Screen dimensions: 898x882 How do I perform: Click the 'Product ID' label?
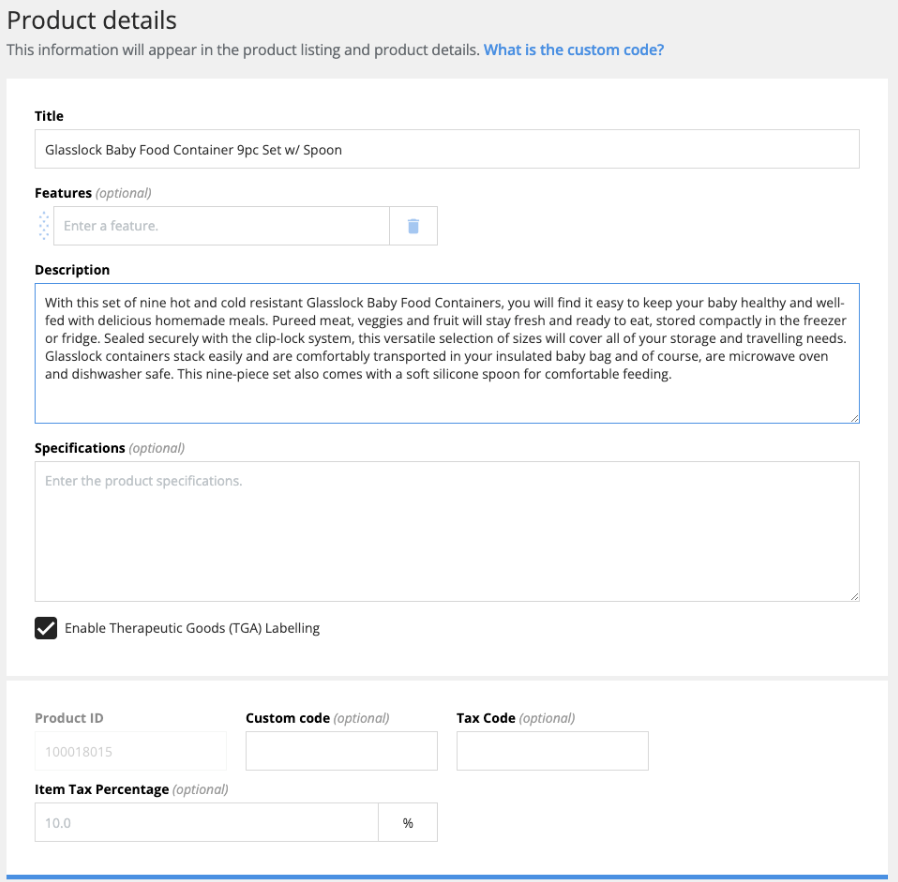pos(69,718)
